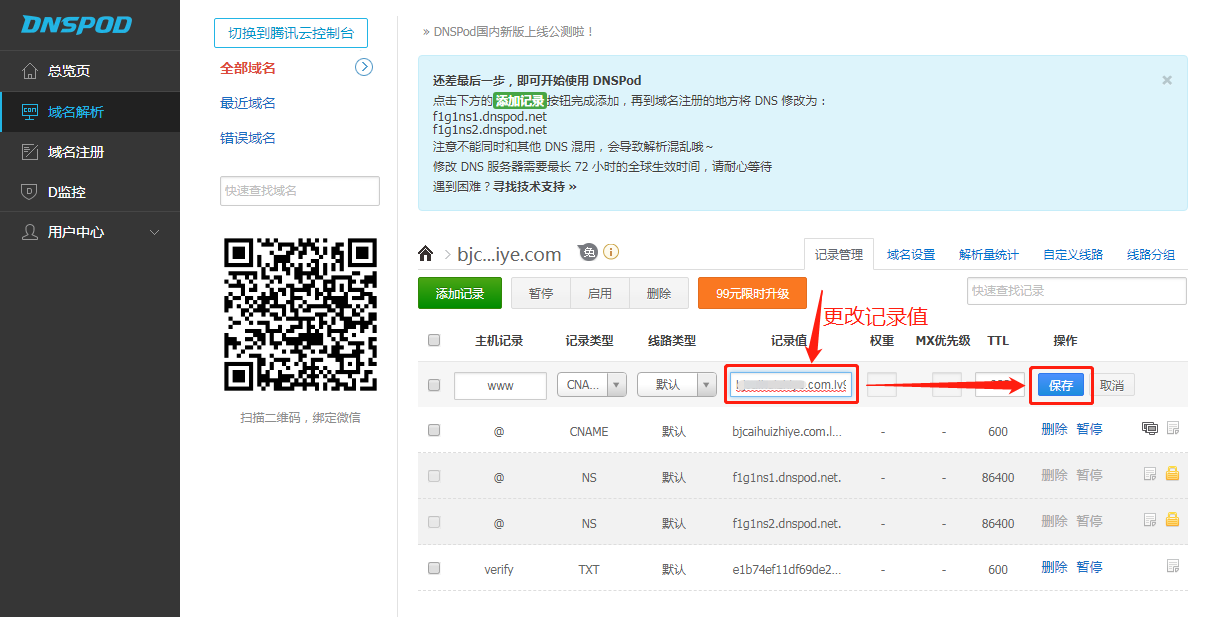Open 域名解析 in the left sidebar
Viewport: 1220px width, 617px height.
pyautogui.click(x=90, y=112)
